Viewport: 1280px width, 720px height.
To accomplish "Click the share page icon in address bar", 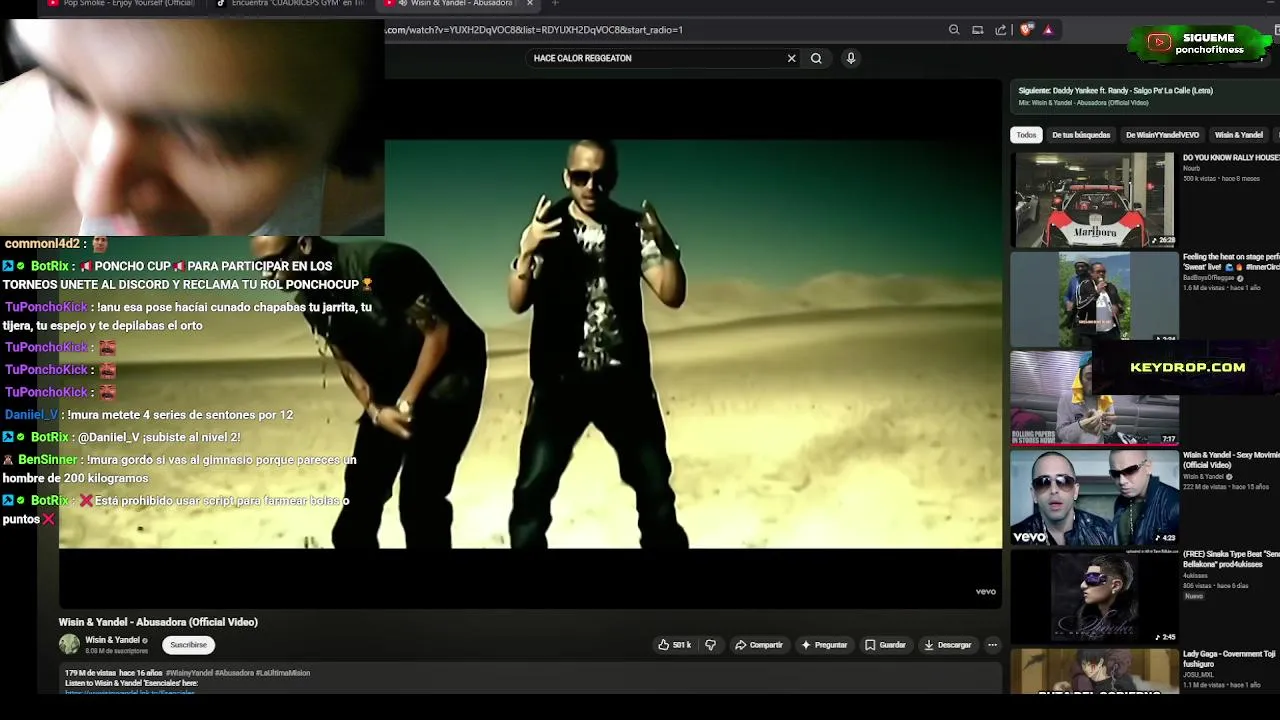I will (1001, 30).
